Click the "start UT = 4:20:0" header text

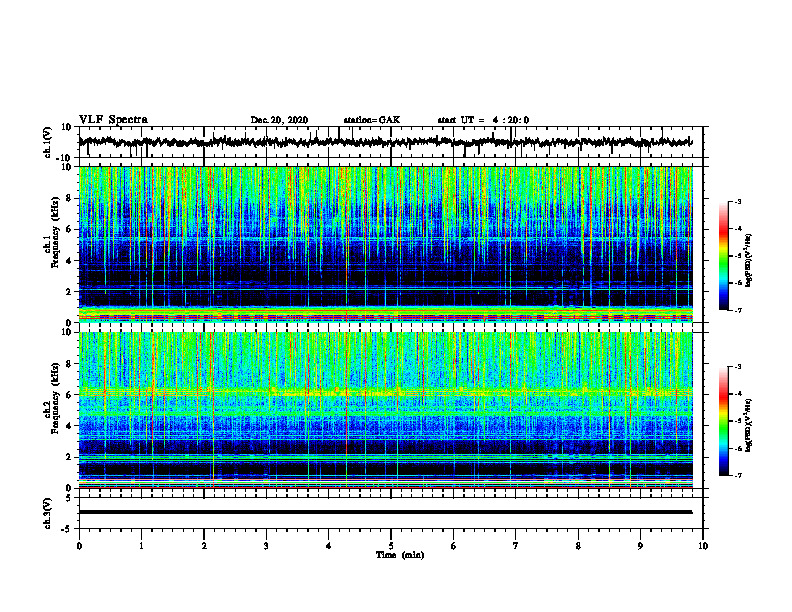point(483,120)
